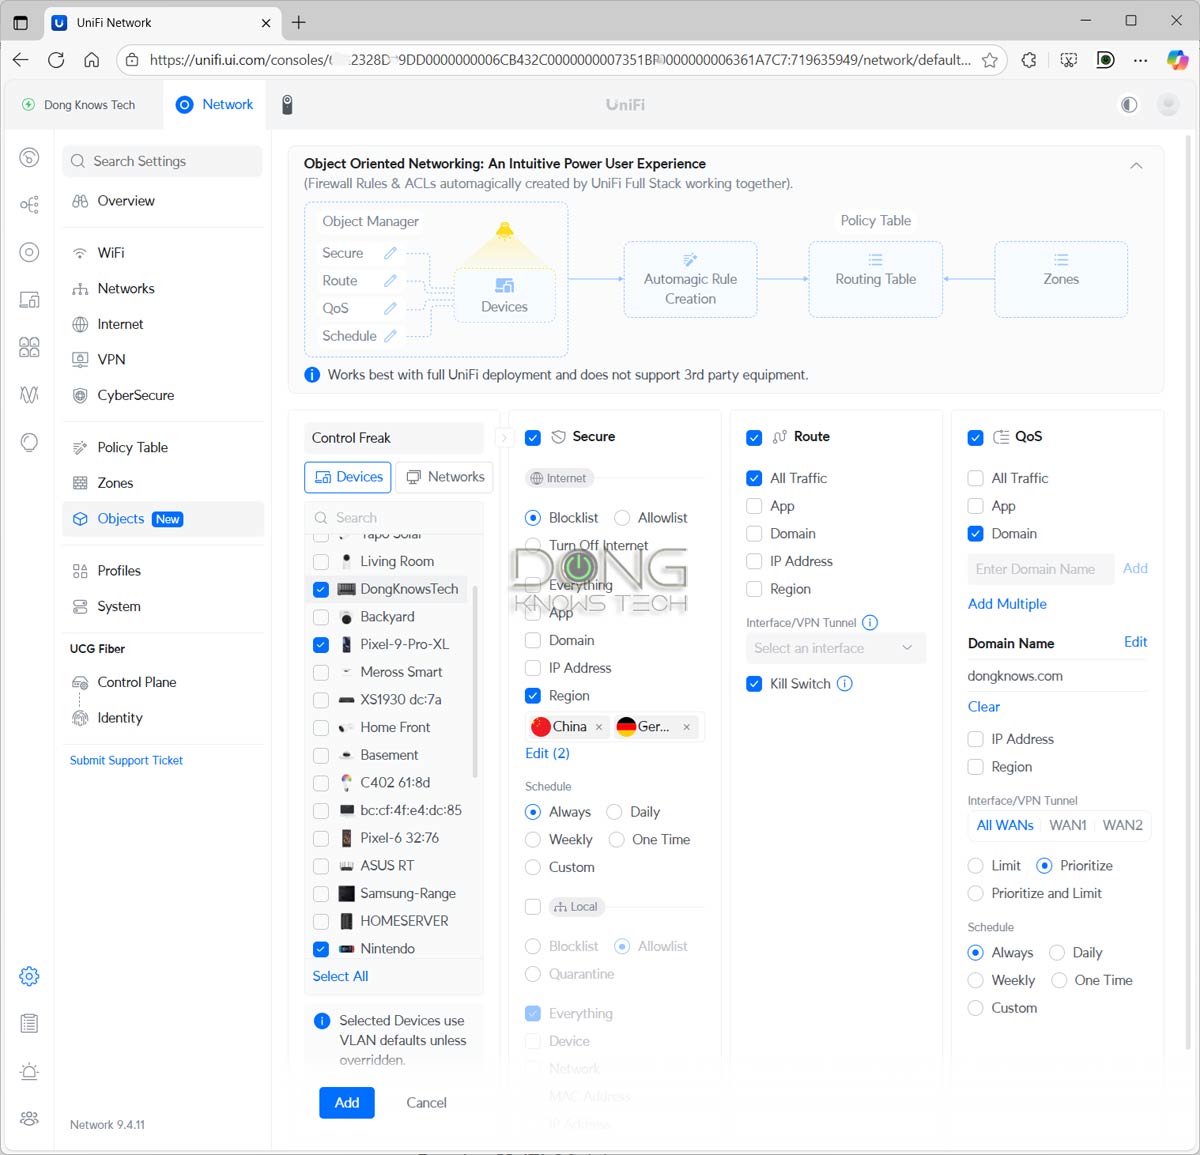Open the admins people icon in rail
Image resolution: width=1200 pixels, height=1155 pixels.
click(x=29, y=1118)
